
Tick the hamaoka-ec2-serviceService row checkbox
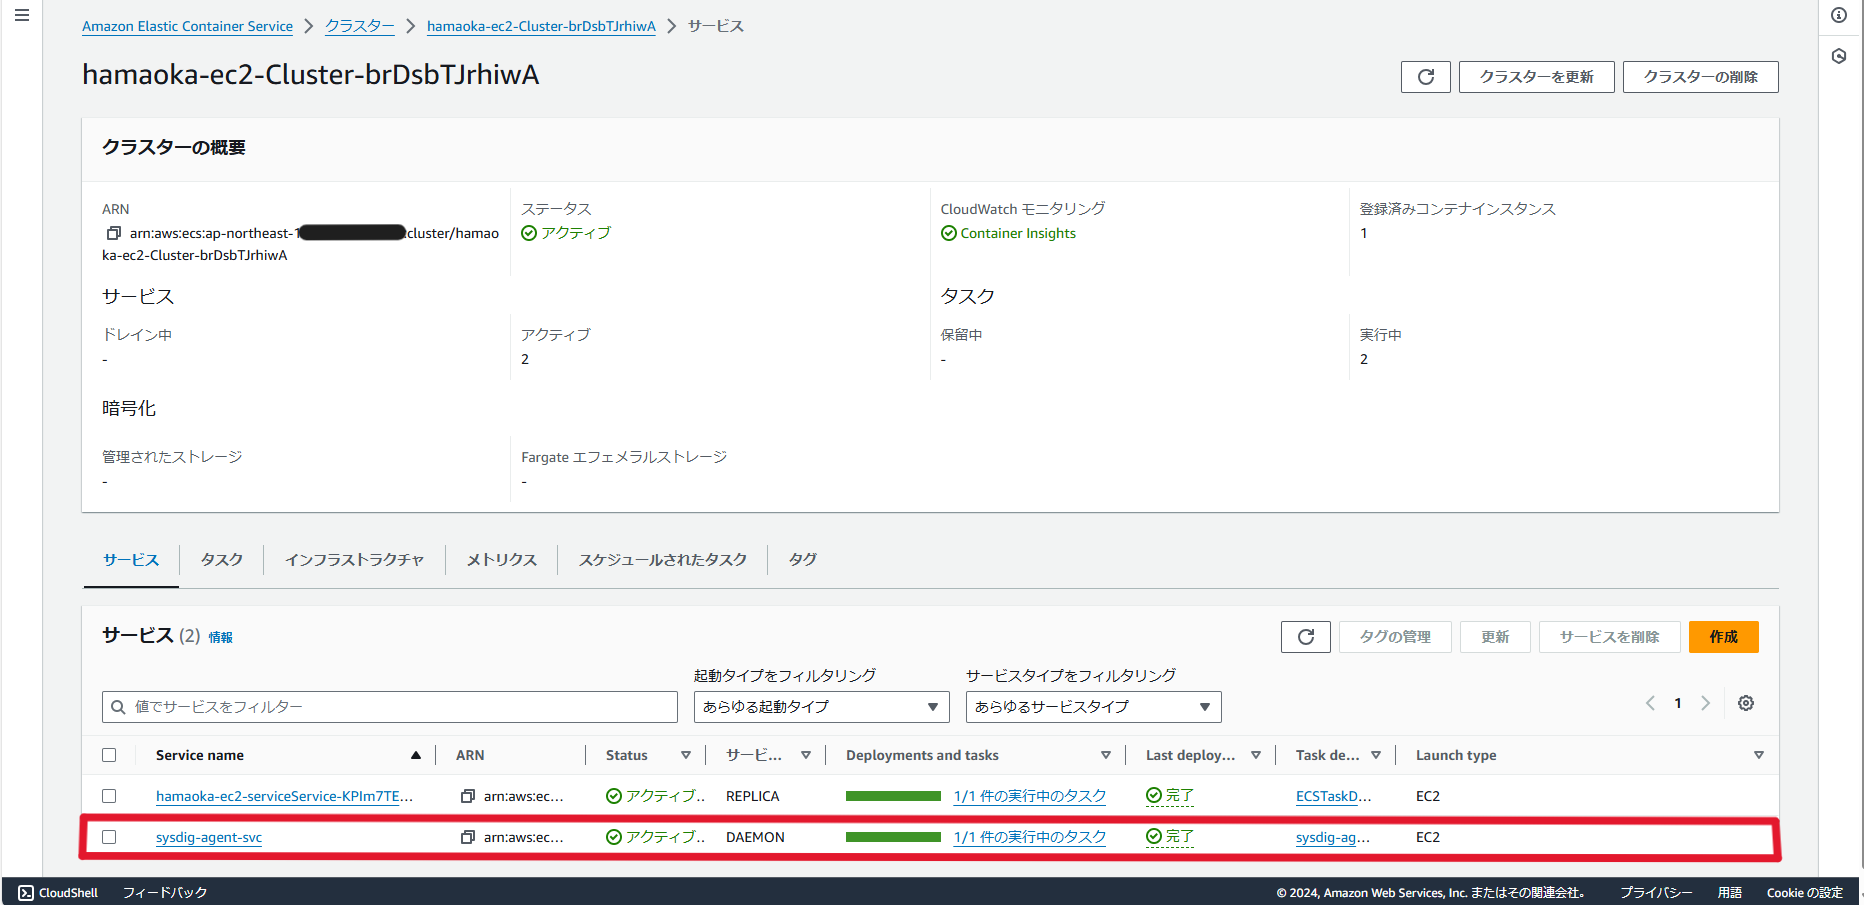click(109, 796)
